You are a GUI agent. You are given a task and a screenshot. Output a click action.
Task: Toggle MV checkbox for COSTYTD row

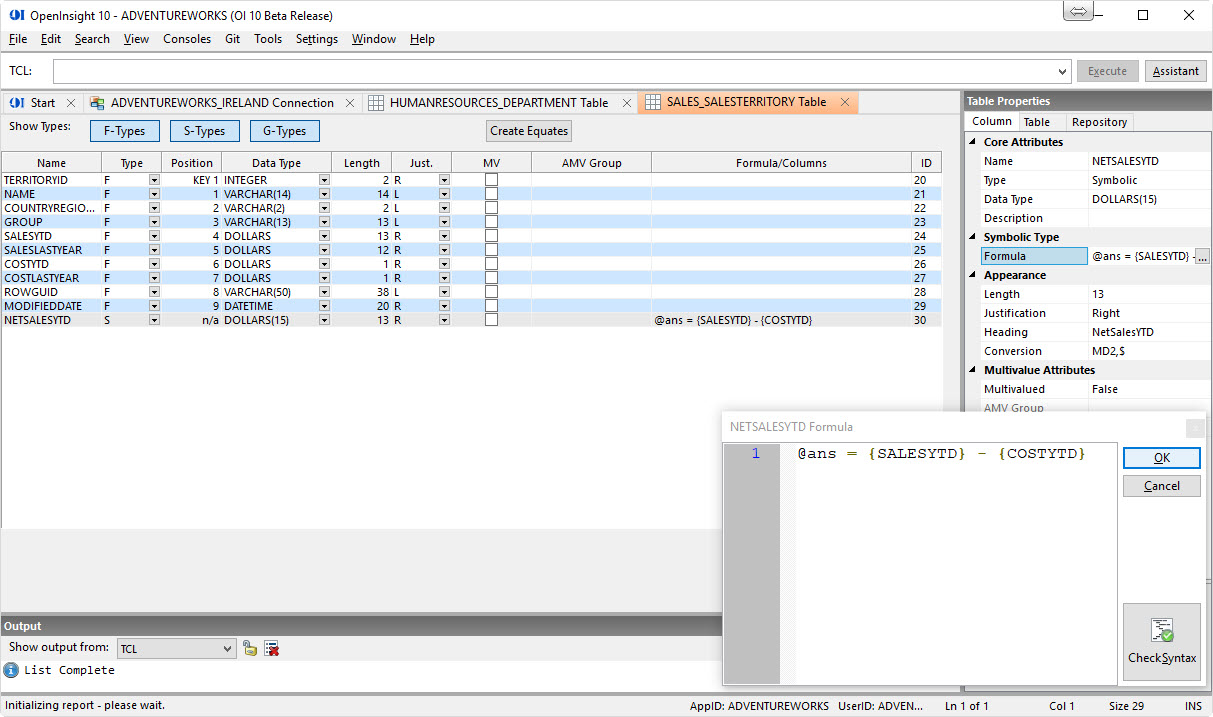(x=491, y=264)
